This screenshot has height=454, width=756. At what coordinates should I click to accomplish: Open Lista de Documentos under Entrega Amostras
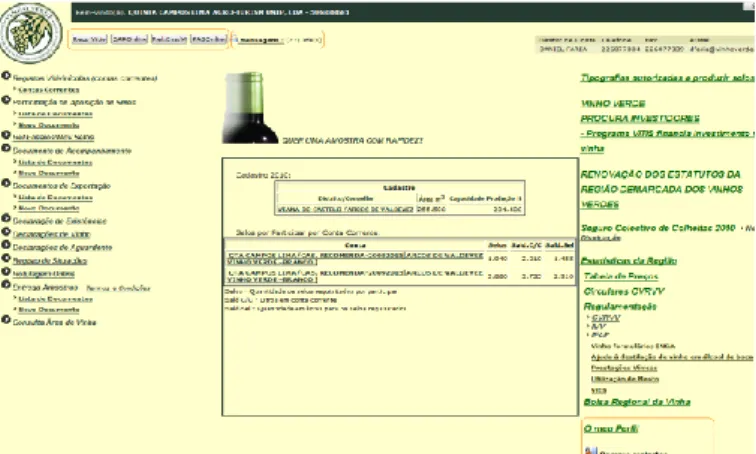pos(55,299)
